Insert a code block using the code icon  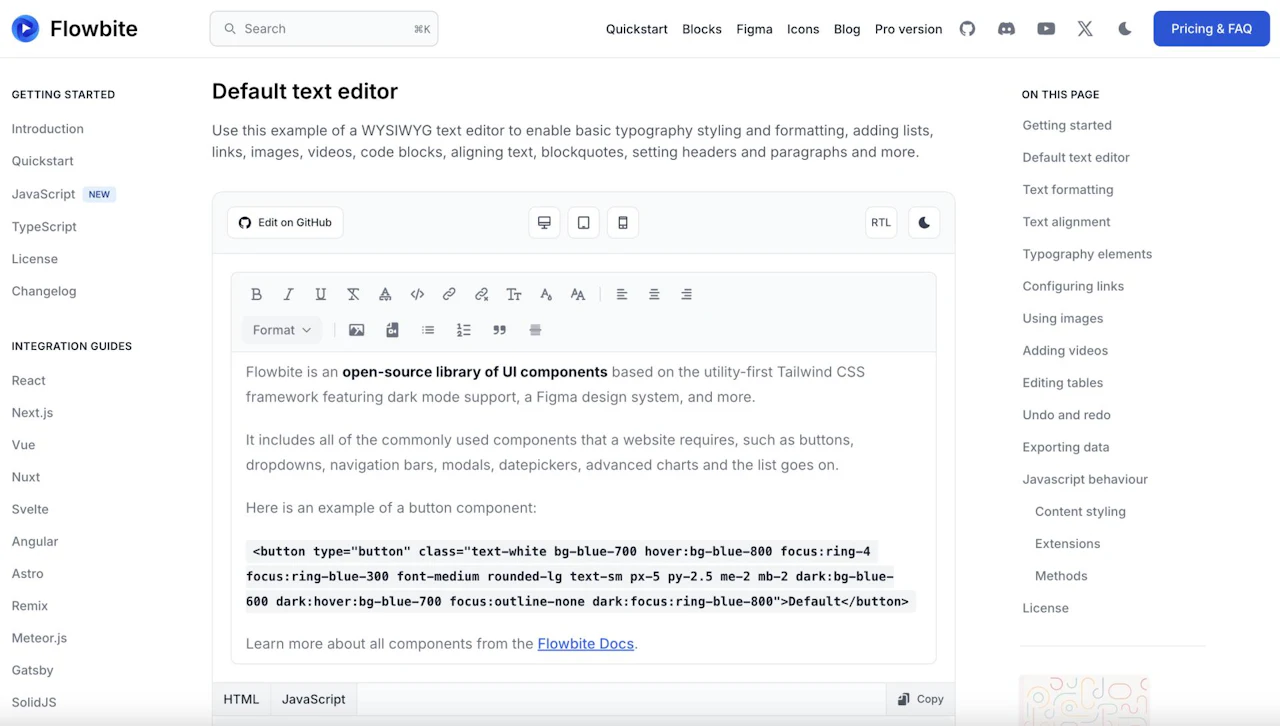click(x=417, y=294)
